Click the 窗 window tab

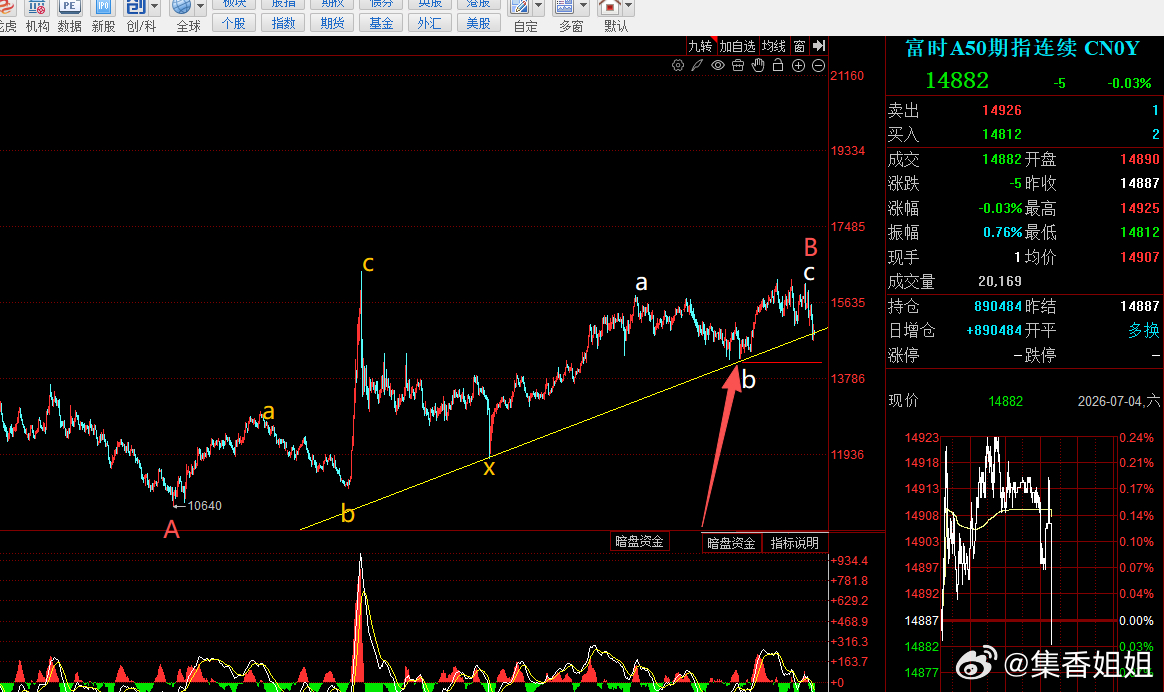click(x=800, y=46)
